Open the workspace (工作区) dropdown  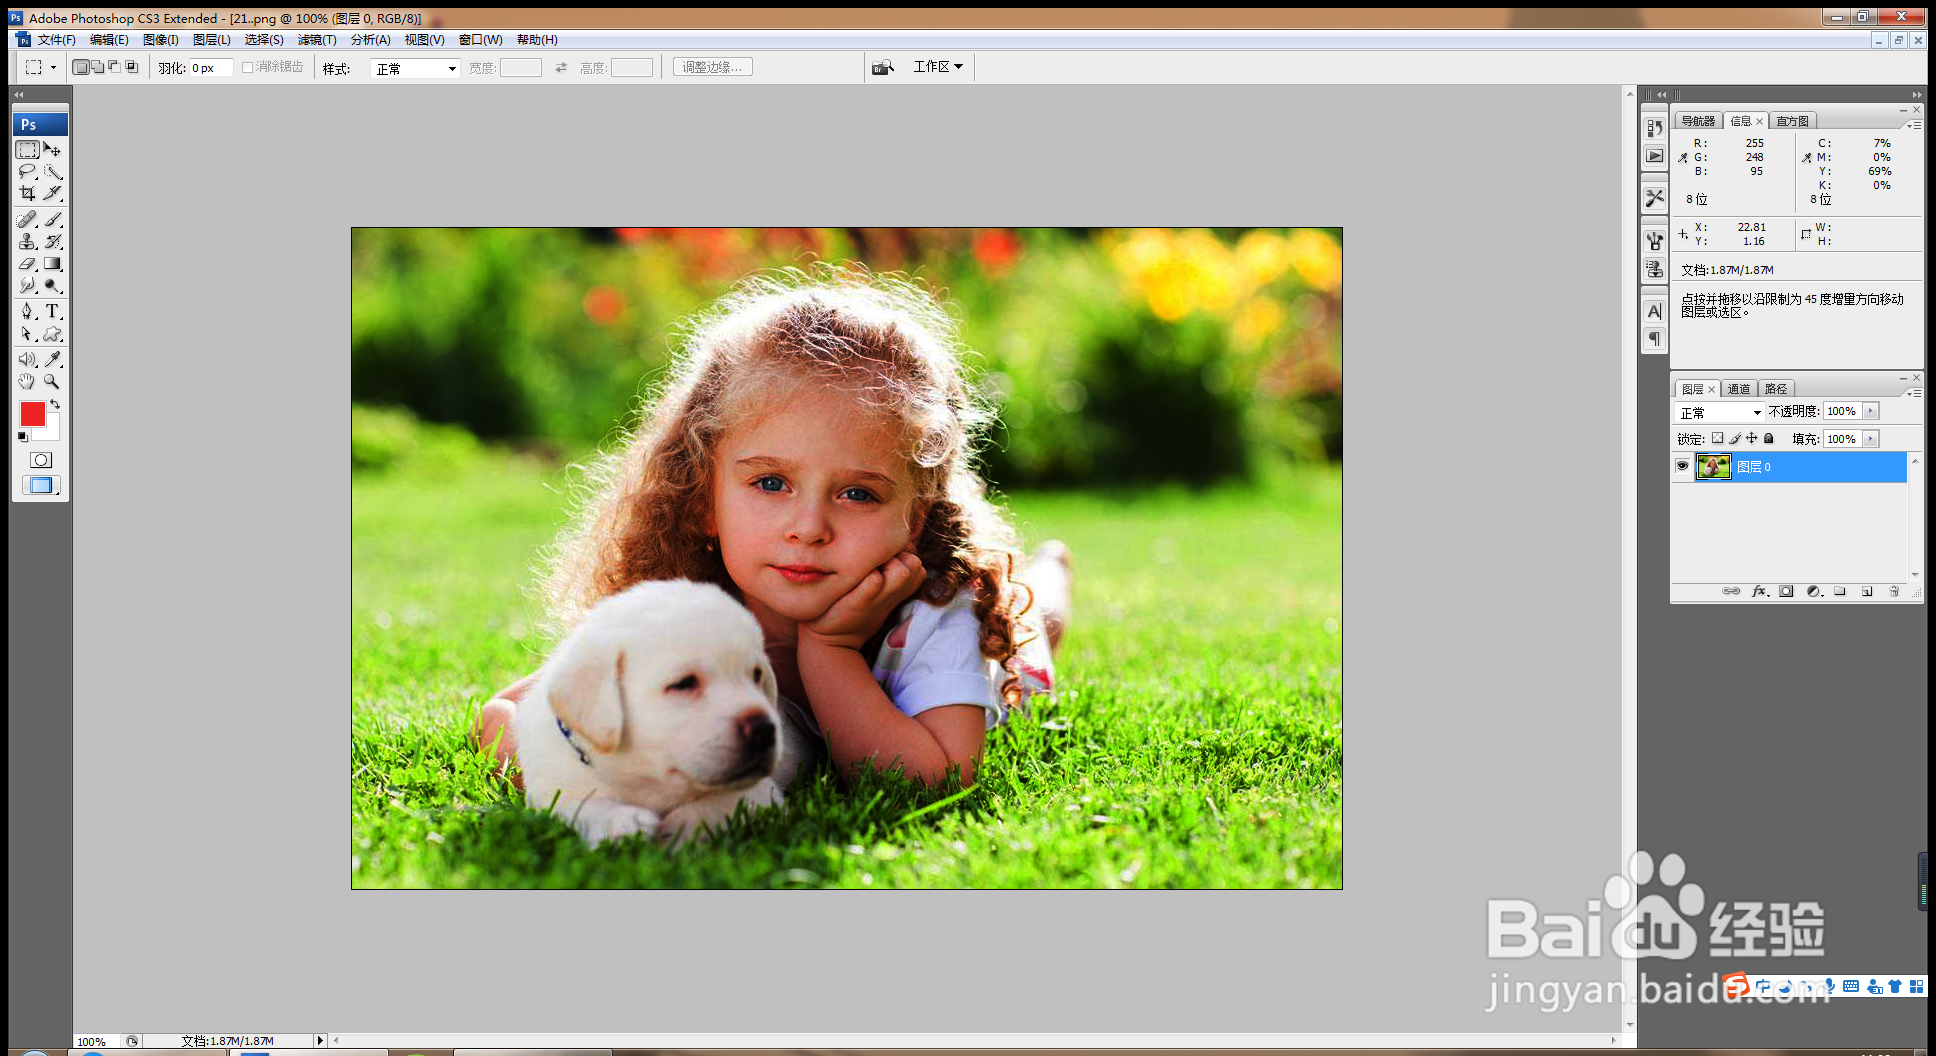[938, 67]
